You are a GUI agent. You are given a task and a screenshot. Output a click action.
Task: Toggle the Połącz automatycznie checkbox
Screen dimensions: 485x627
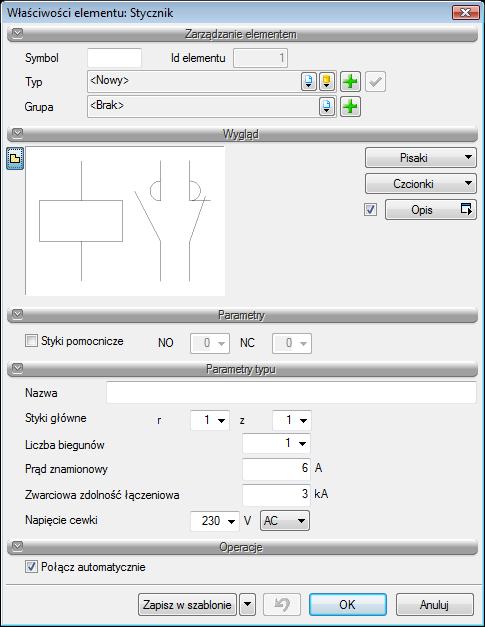31,567
